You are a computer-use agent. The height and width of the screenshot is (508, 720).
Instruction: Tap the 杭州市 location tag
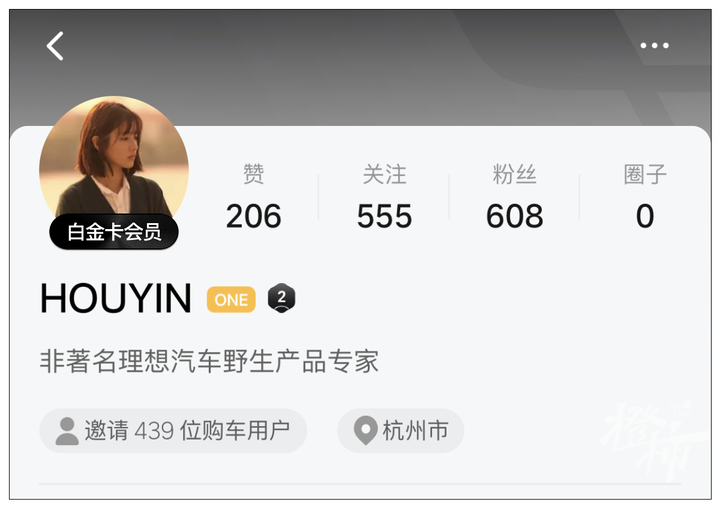400,431
